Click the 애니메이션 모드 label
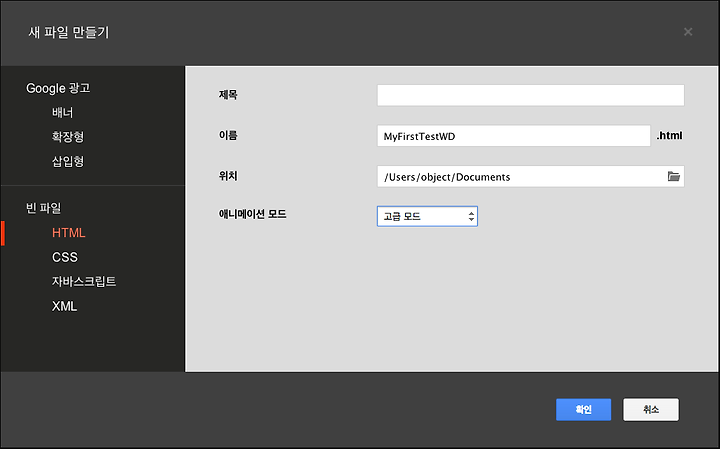 [x=252, y=214]
